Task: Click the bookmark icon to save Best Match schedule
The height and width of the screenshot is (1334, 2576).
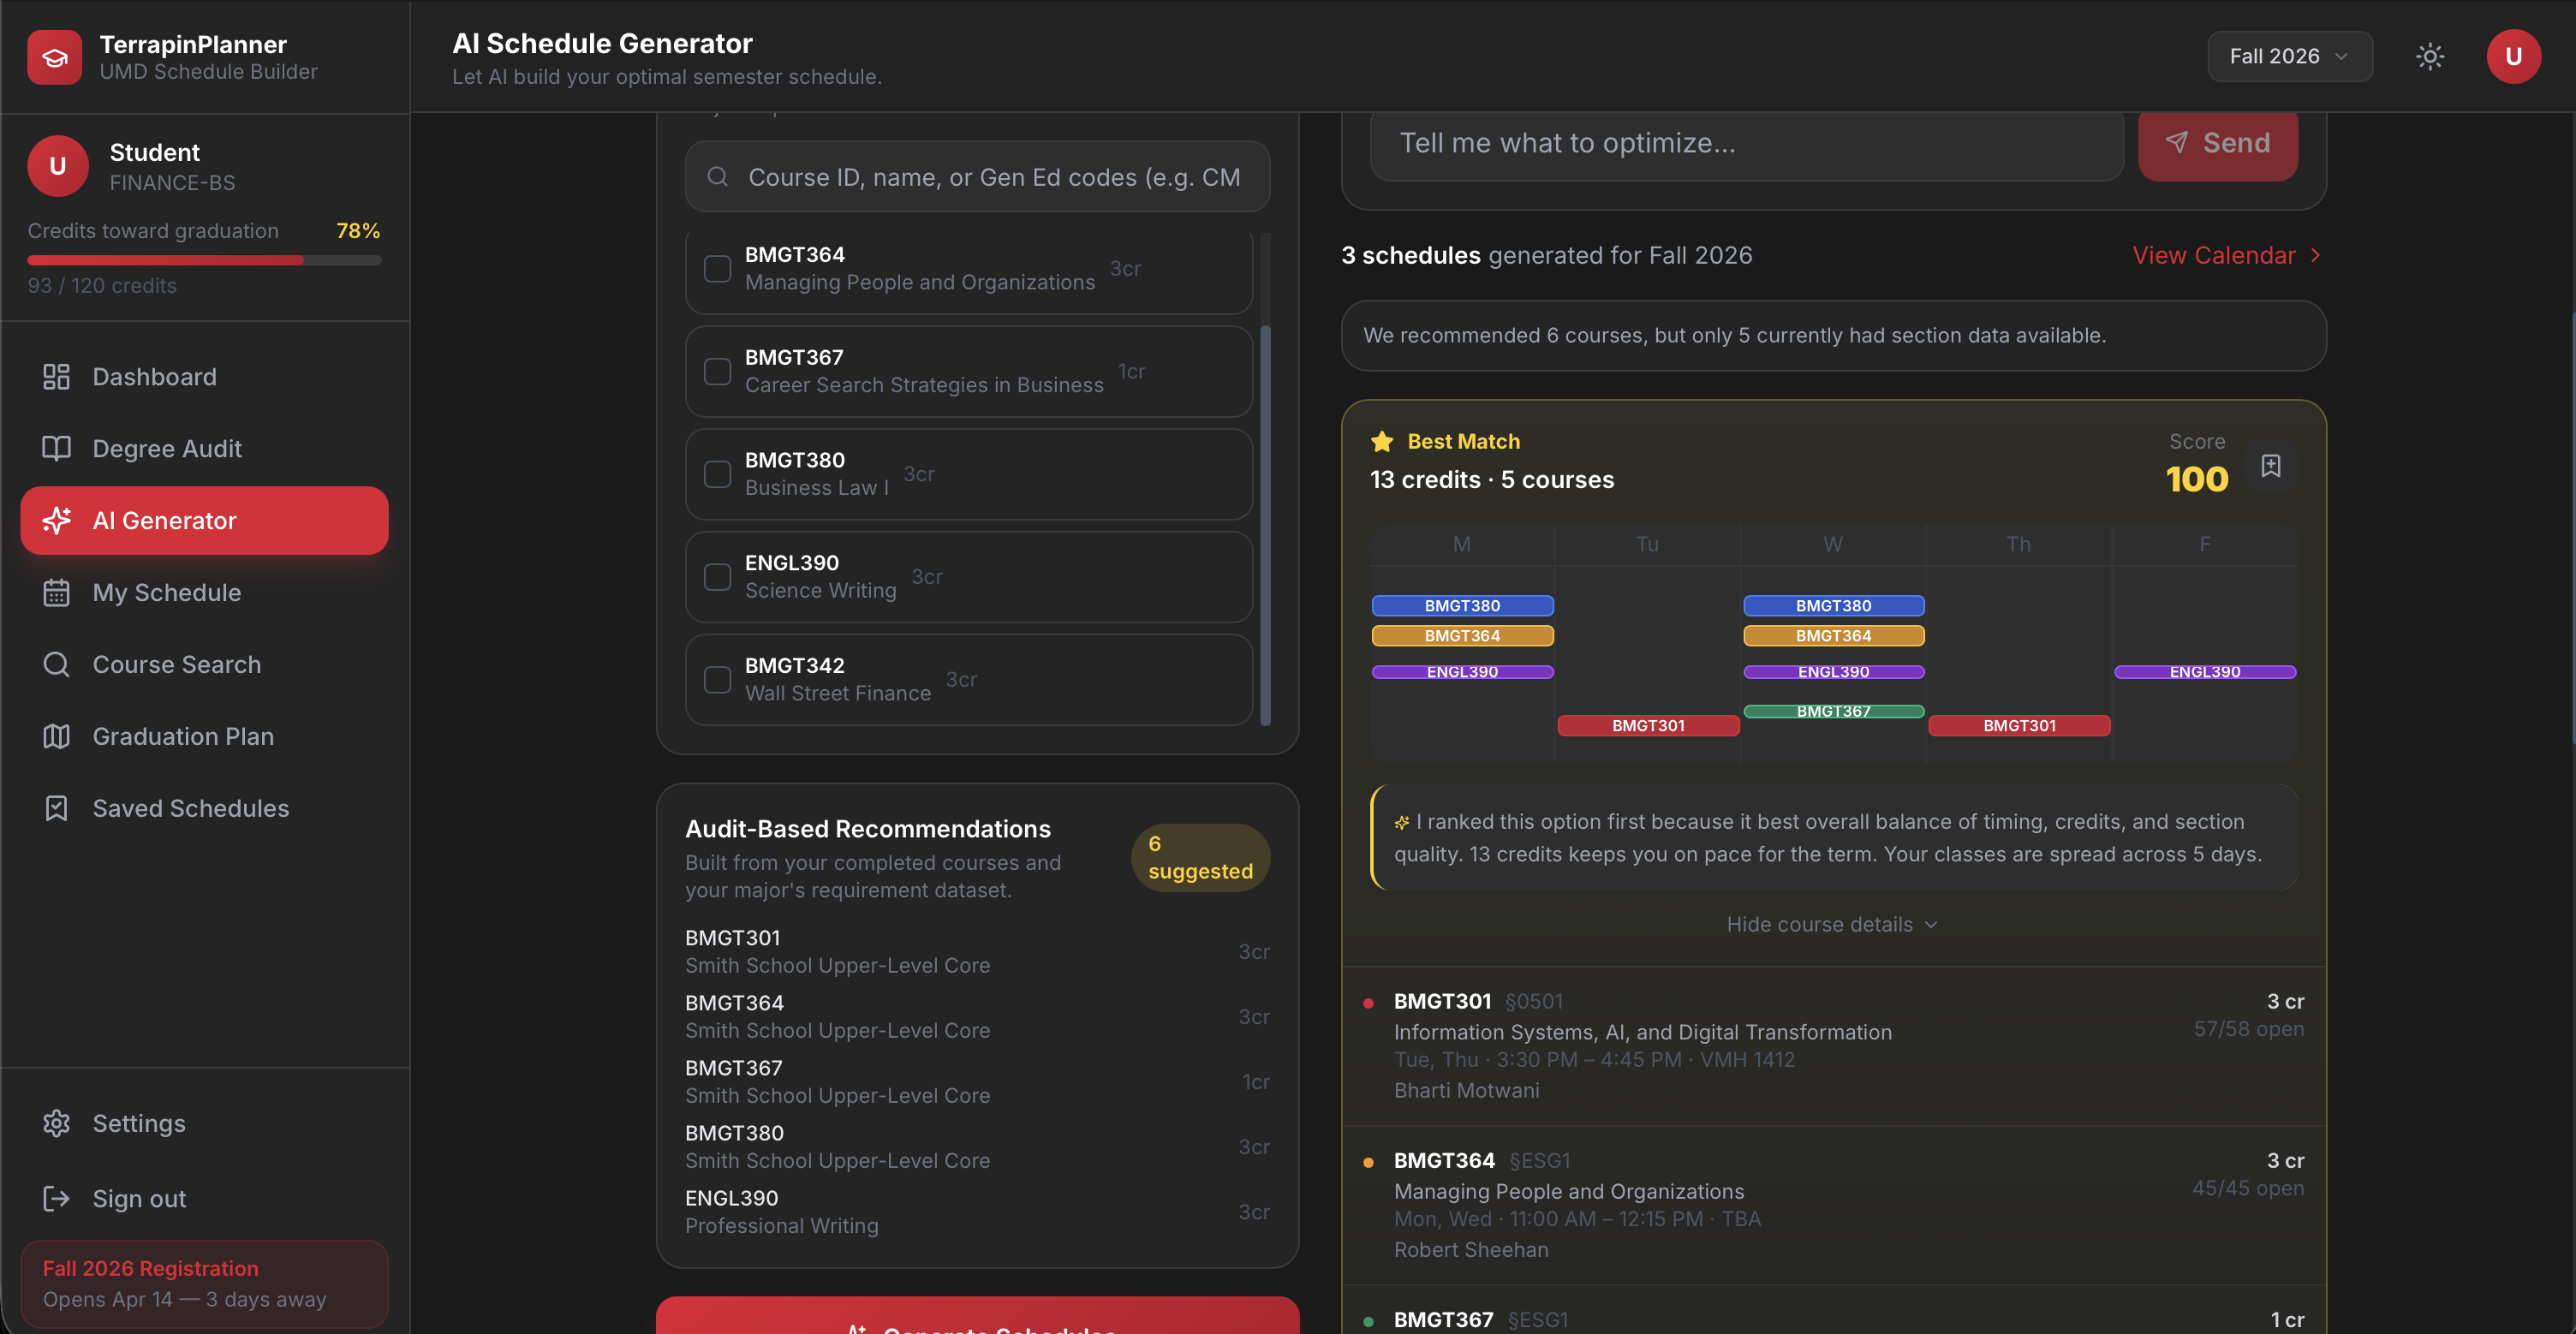Action: (2271, 466)
